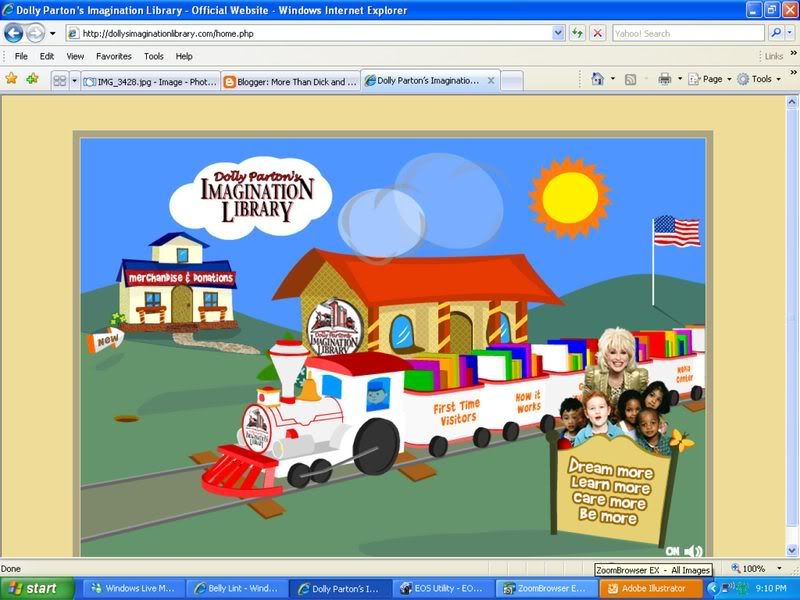This screenshot has height=600, width=800.
Task: Open the recent pages dropdown arrow
Action: click(x=52, y=34)
